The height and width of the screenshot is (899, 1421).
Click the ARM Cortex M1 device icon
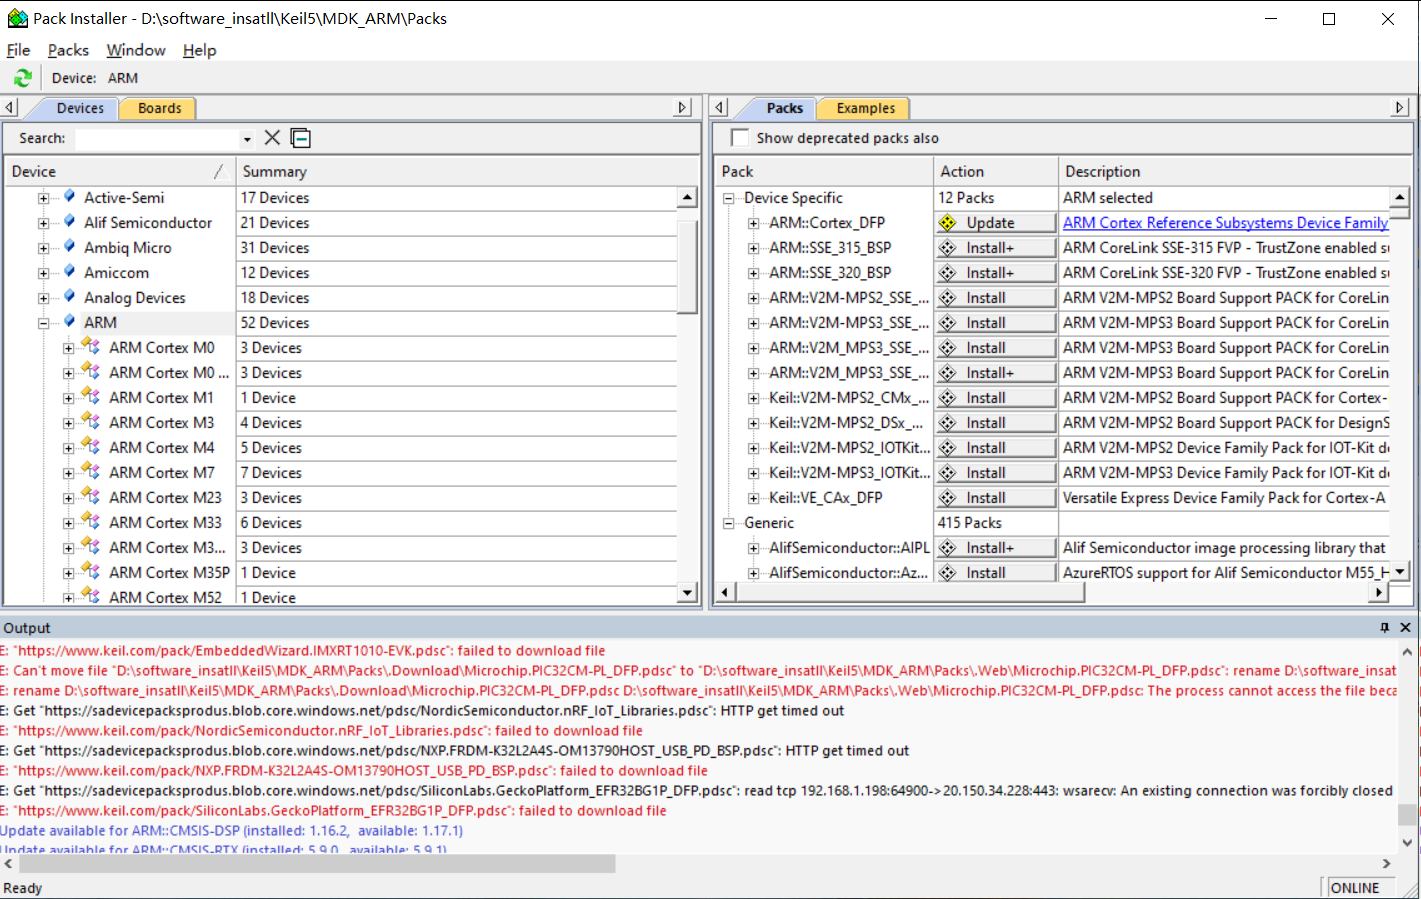click(x=91, y=396)
